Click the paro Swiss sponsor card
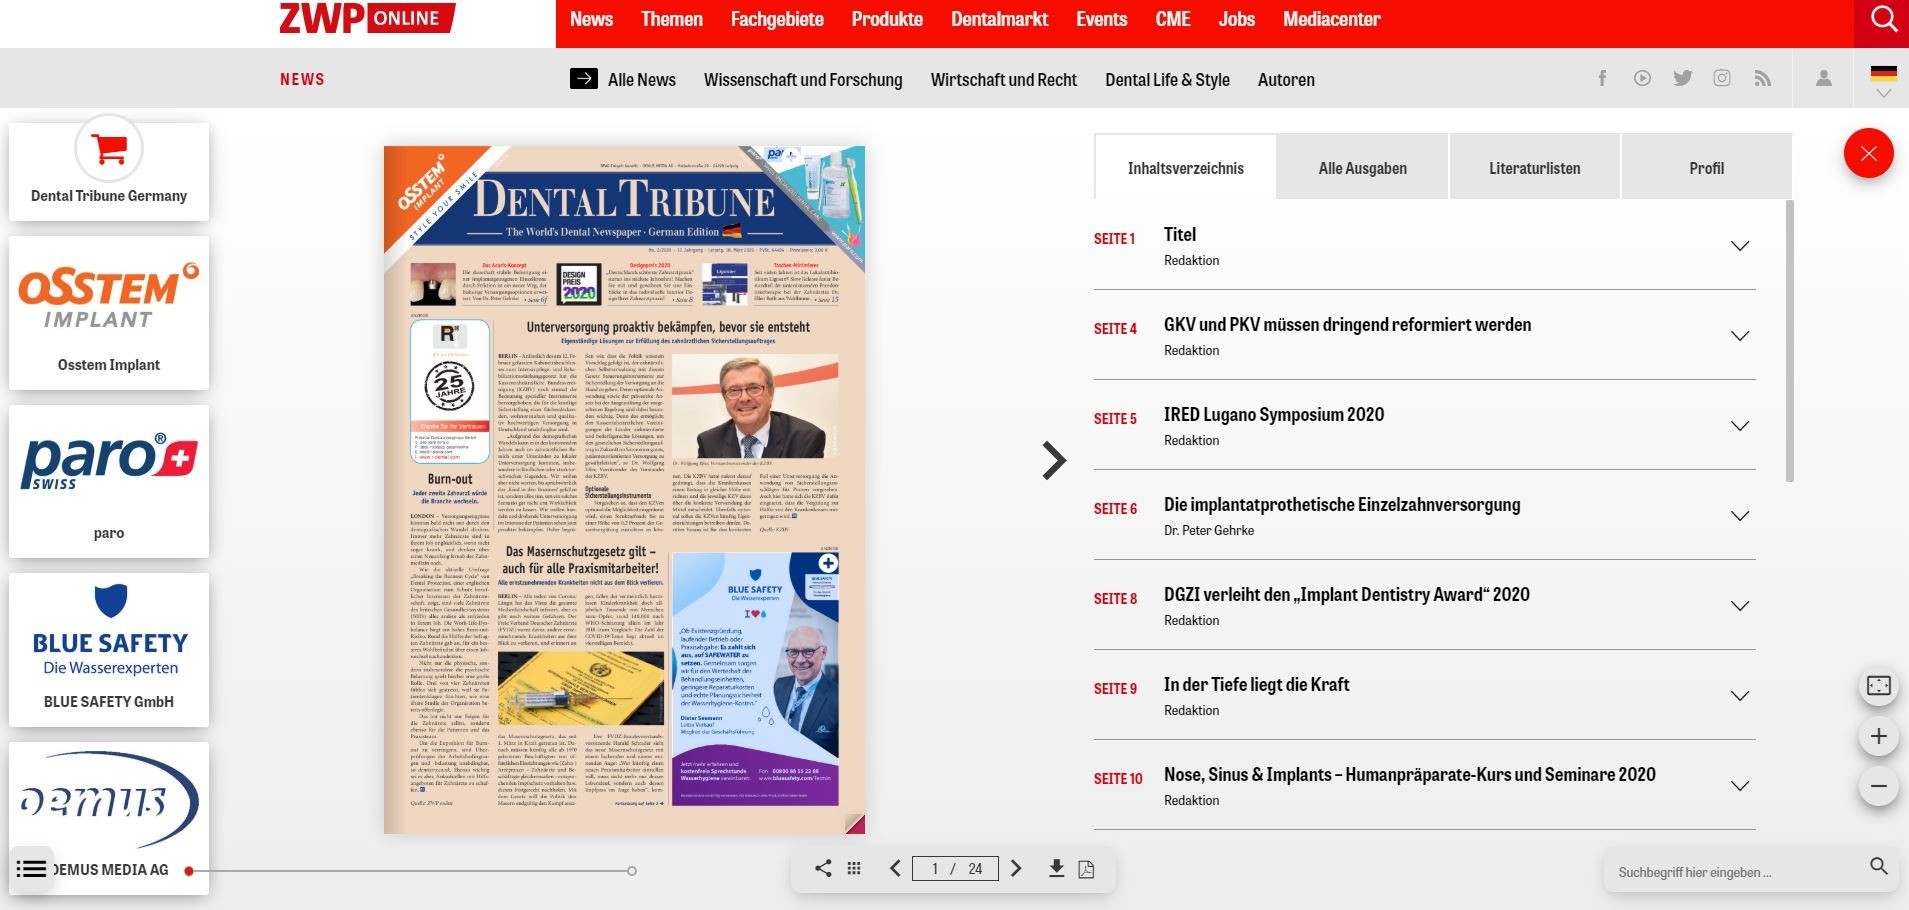Viewport: 1909px width, 910px height. coord(109,481)
